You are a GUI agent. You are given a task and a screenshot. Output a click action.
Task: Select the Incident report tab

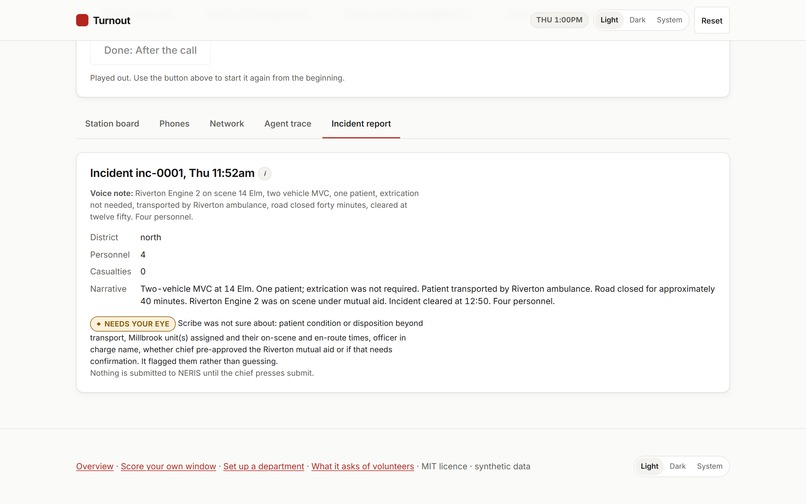(x=361, y=124)
